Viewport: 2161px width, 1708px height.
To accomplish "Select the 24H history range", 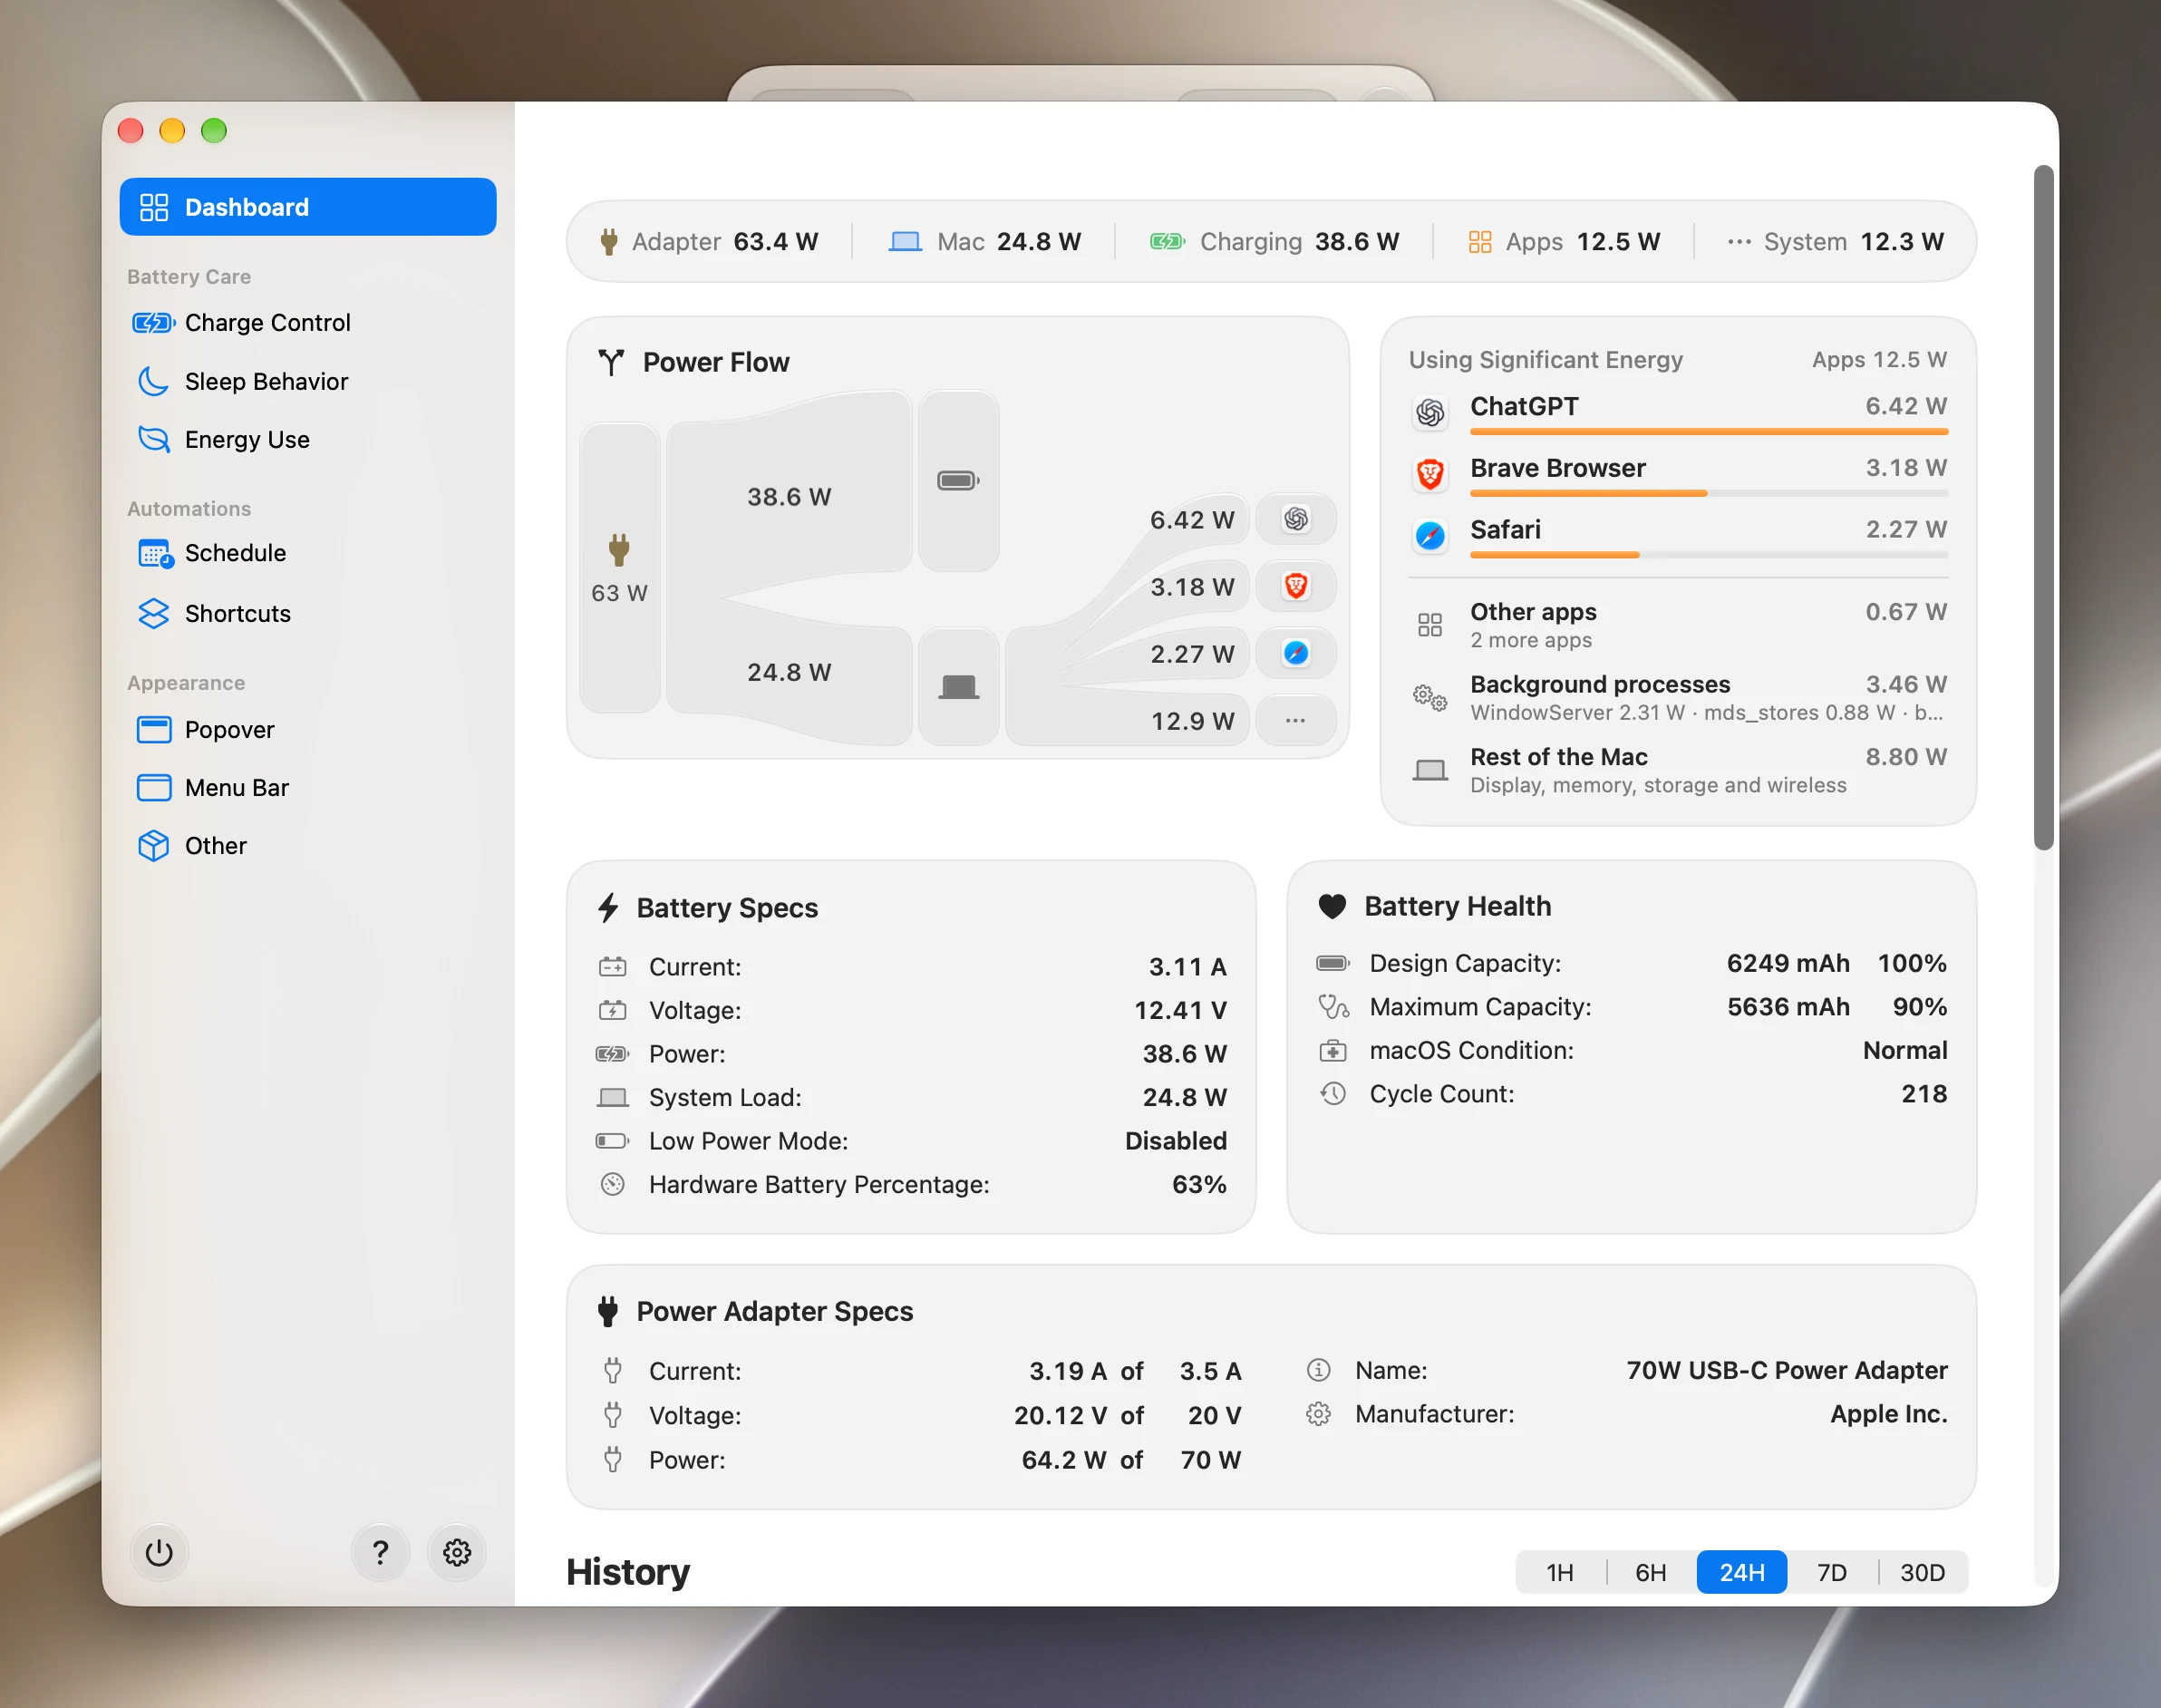I will point(1741,1572).
